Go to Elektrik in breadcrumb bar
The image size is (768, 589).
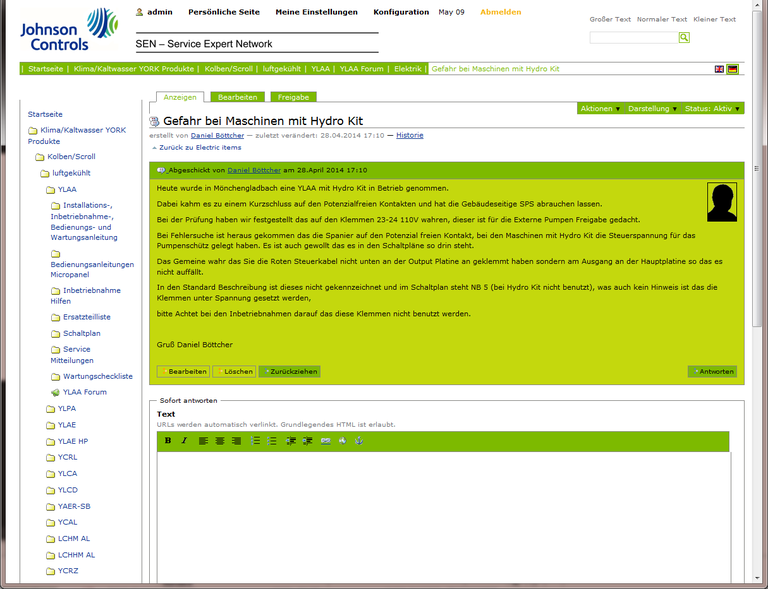click(x=408, y=69)
